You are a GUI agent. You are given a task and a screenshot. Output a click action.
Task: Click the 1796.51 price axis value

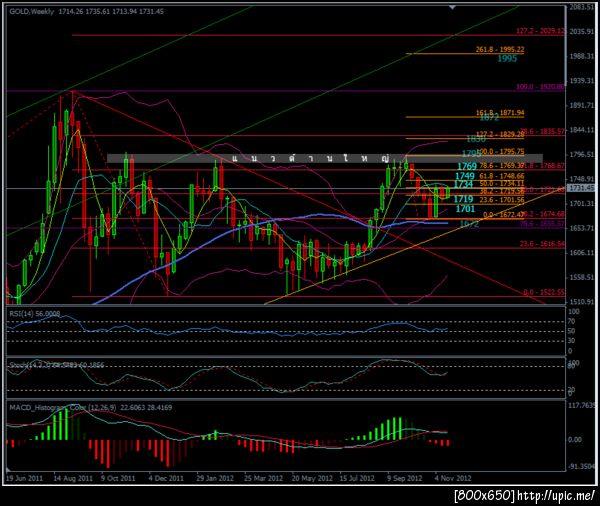pos(581,155)
